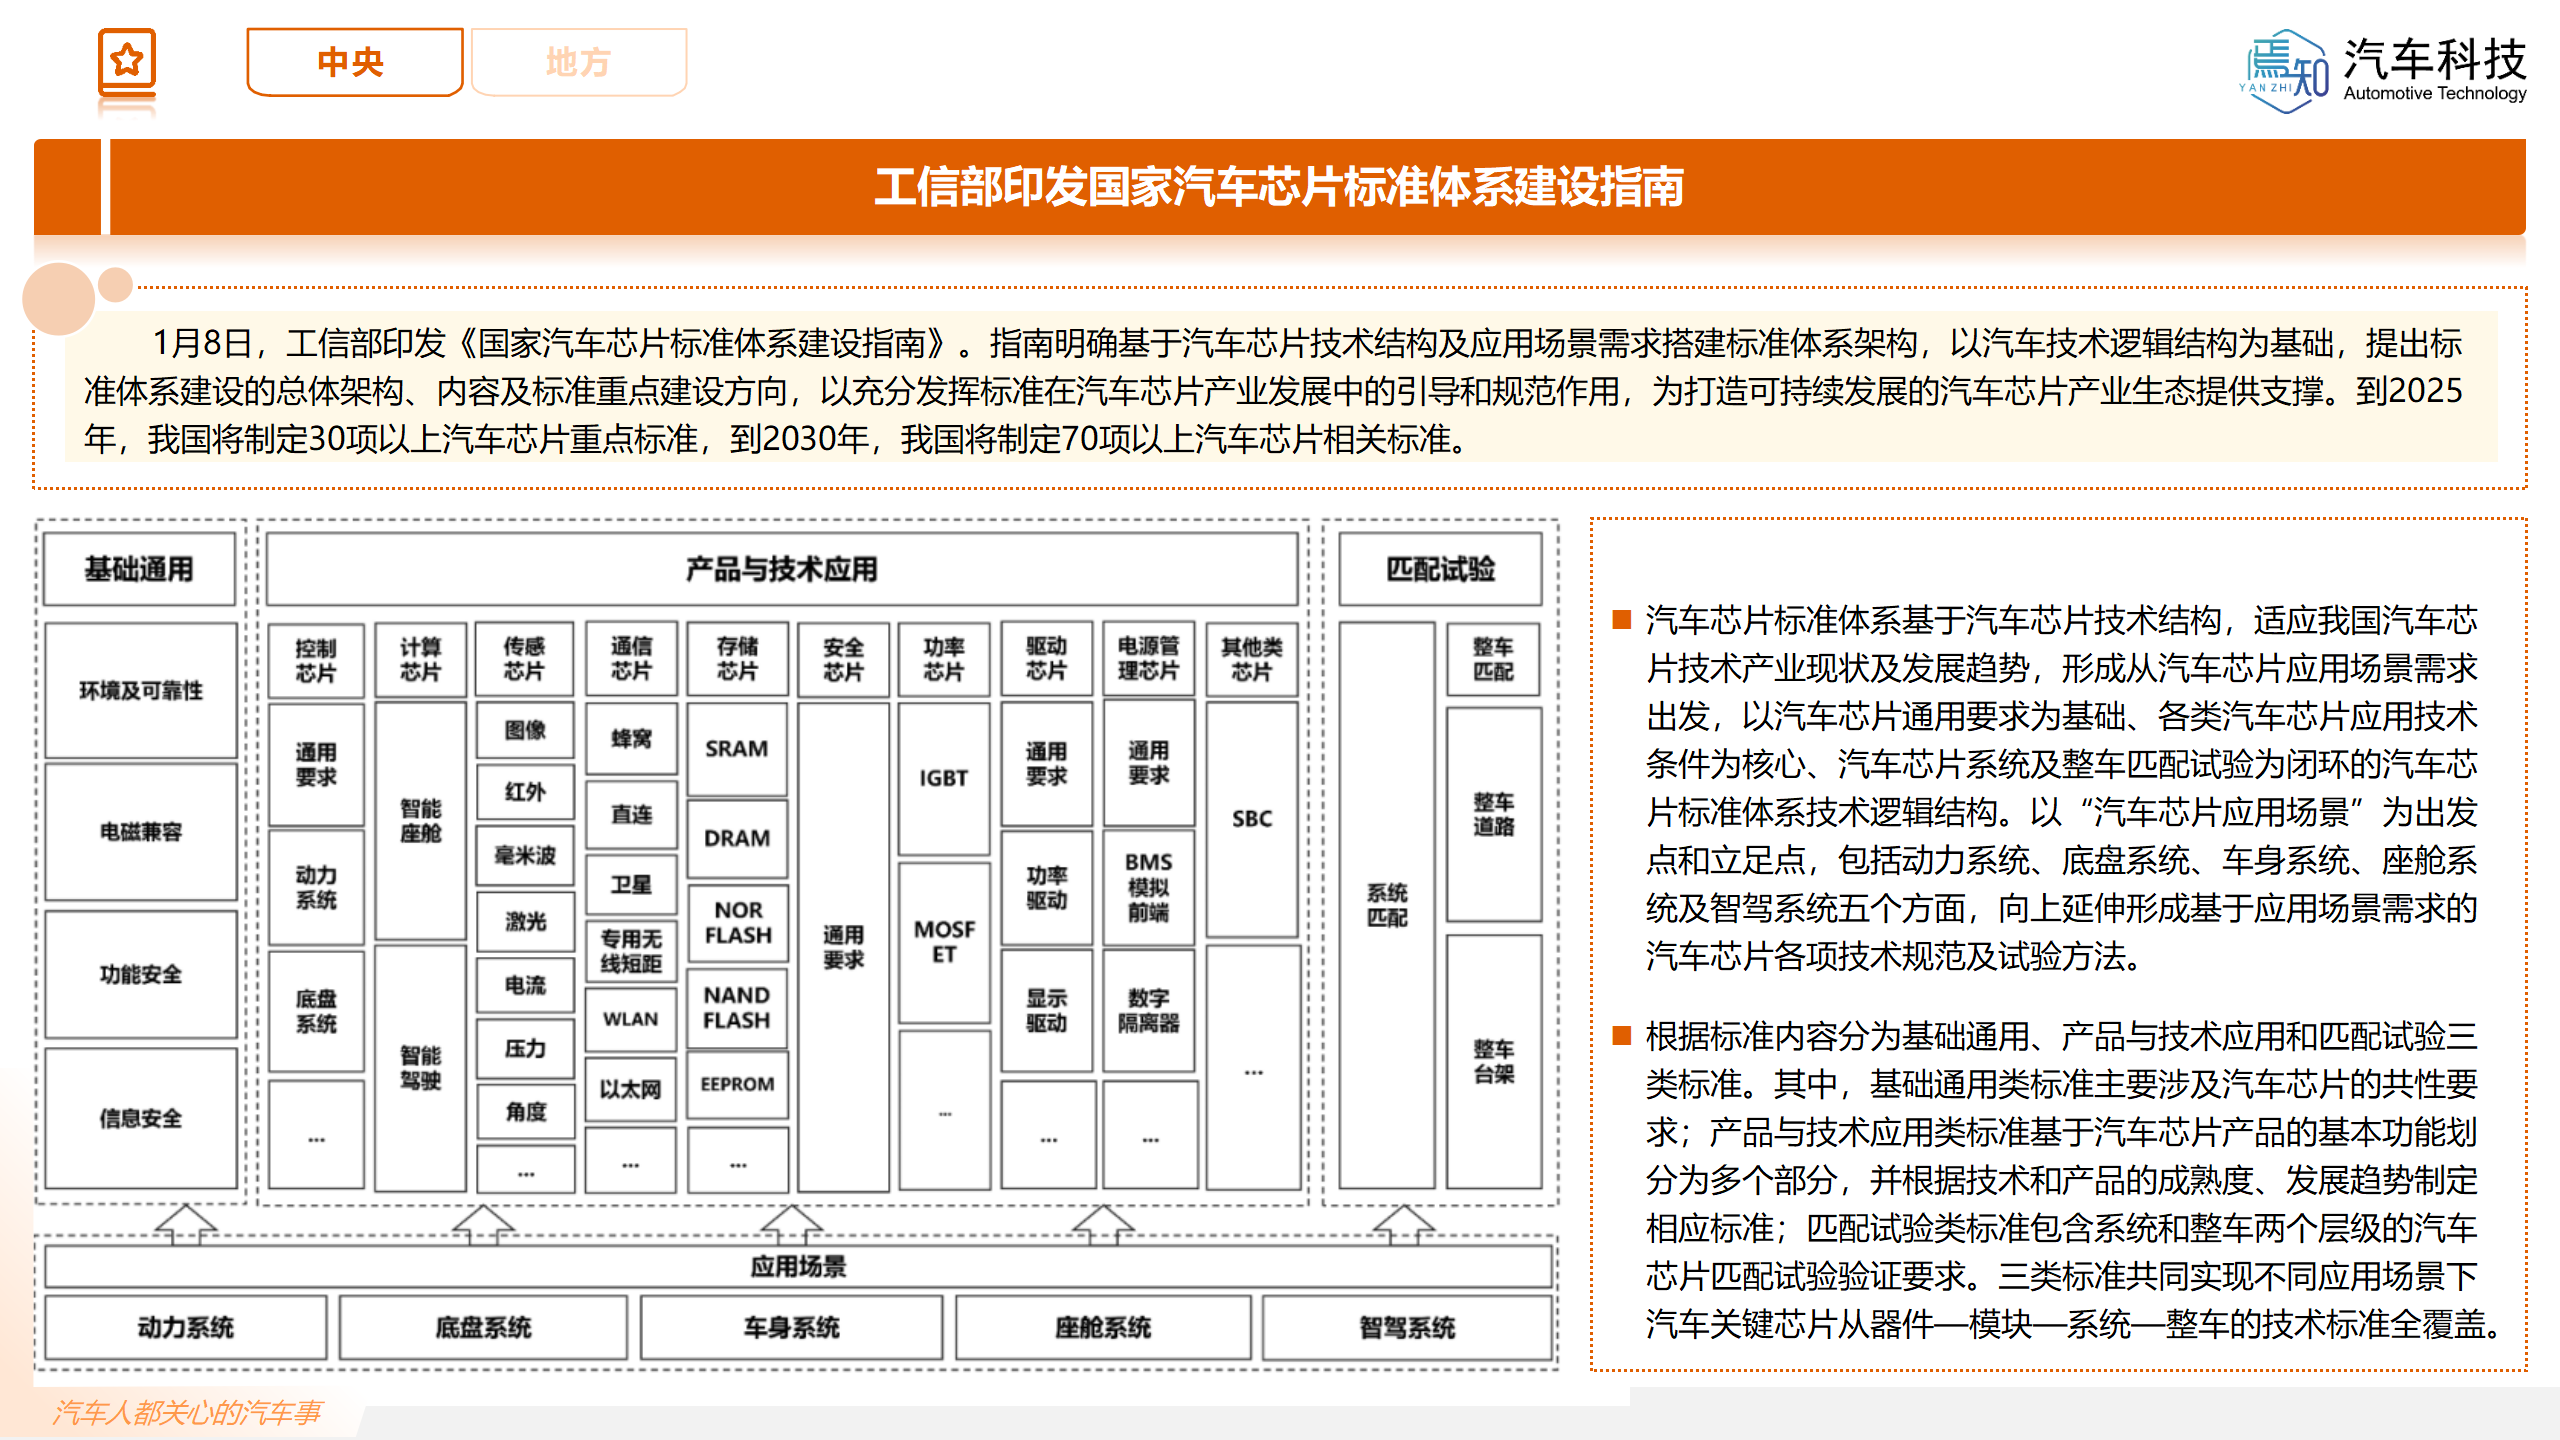Click the 应用场景 bar

[798, 1267]
